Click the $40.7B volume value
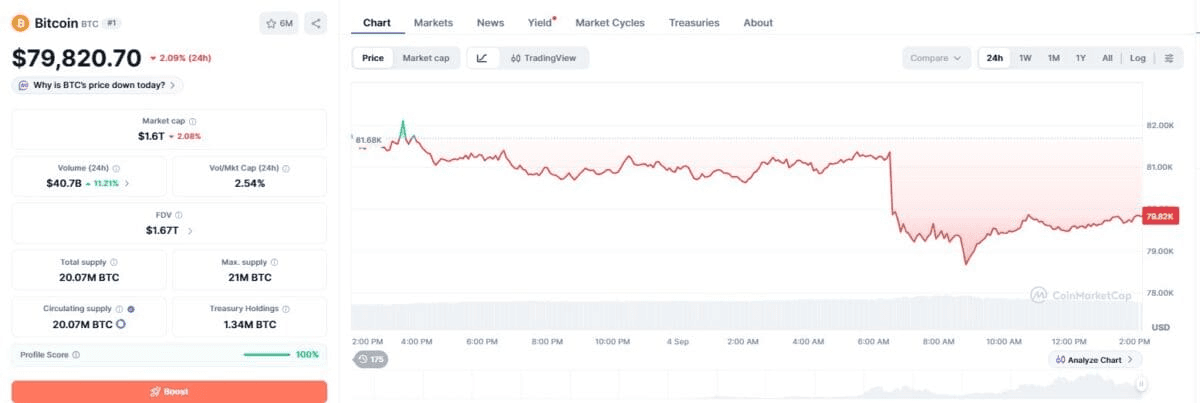The width and height of the screenshot is (1200, 403). (x=64, y=183)
